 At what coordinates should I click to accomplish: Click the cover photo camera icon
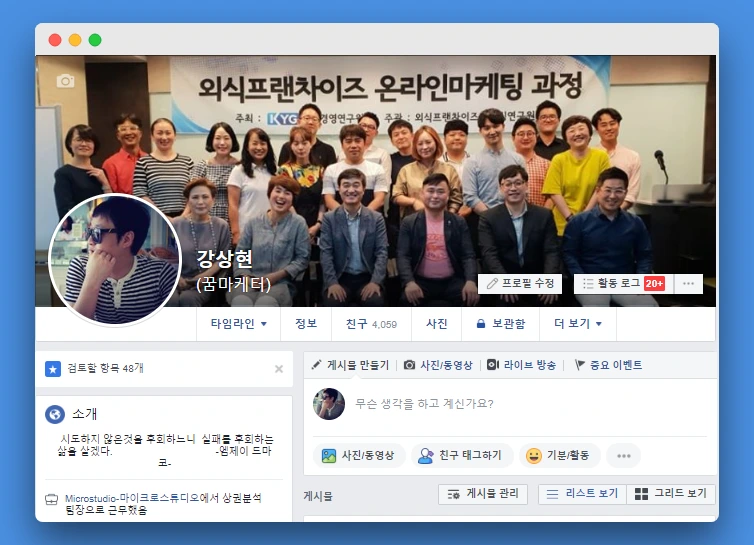pyautogui.click(x=65, y=81)
